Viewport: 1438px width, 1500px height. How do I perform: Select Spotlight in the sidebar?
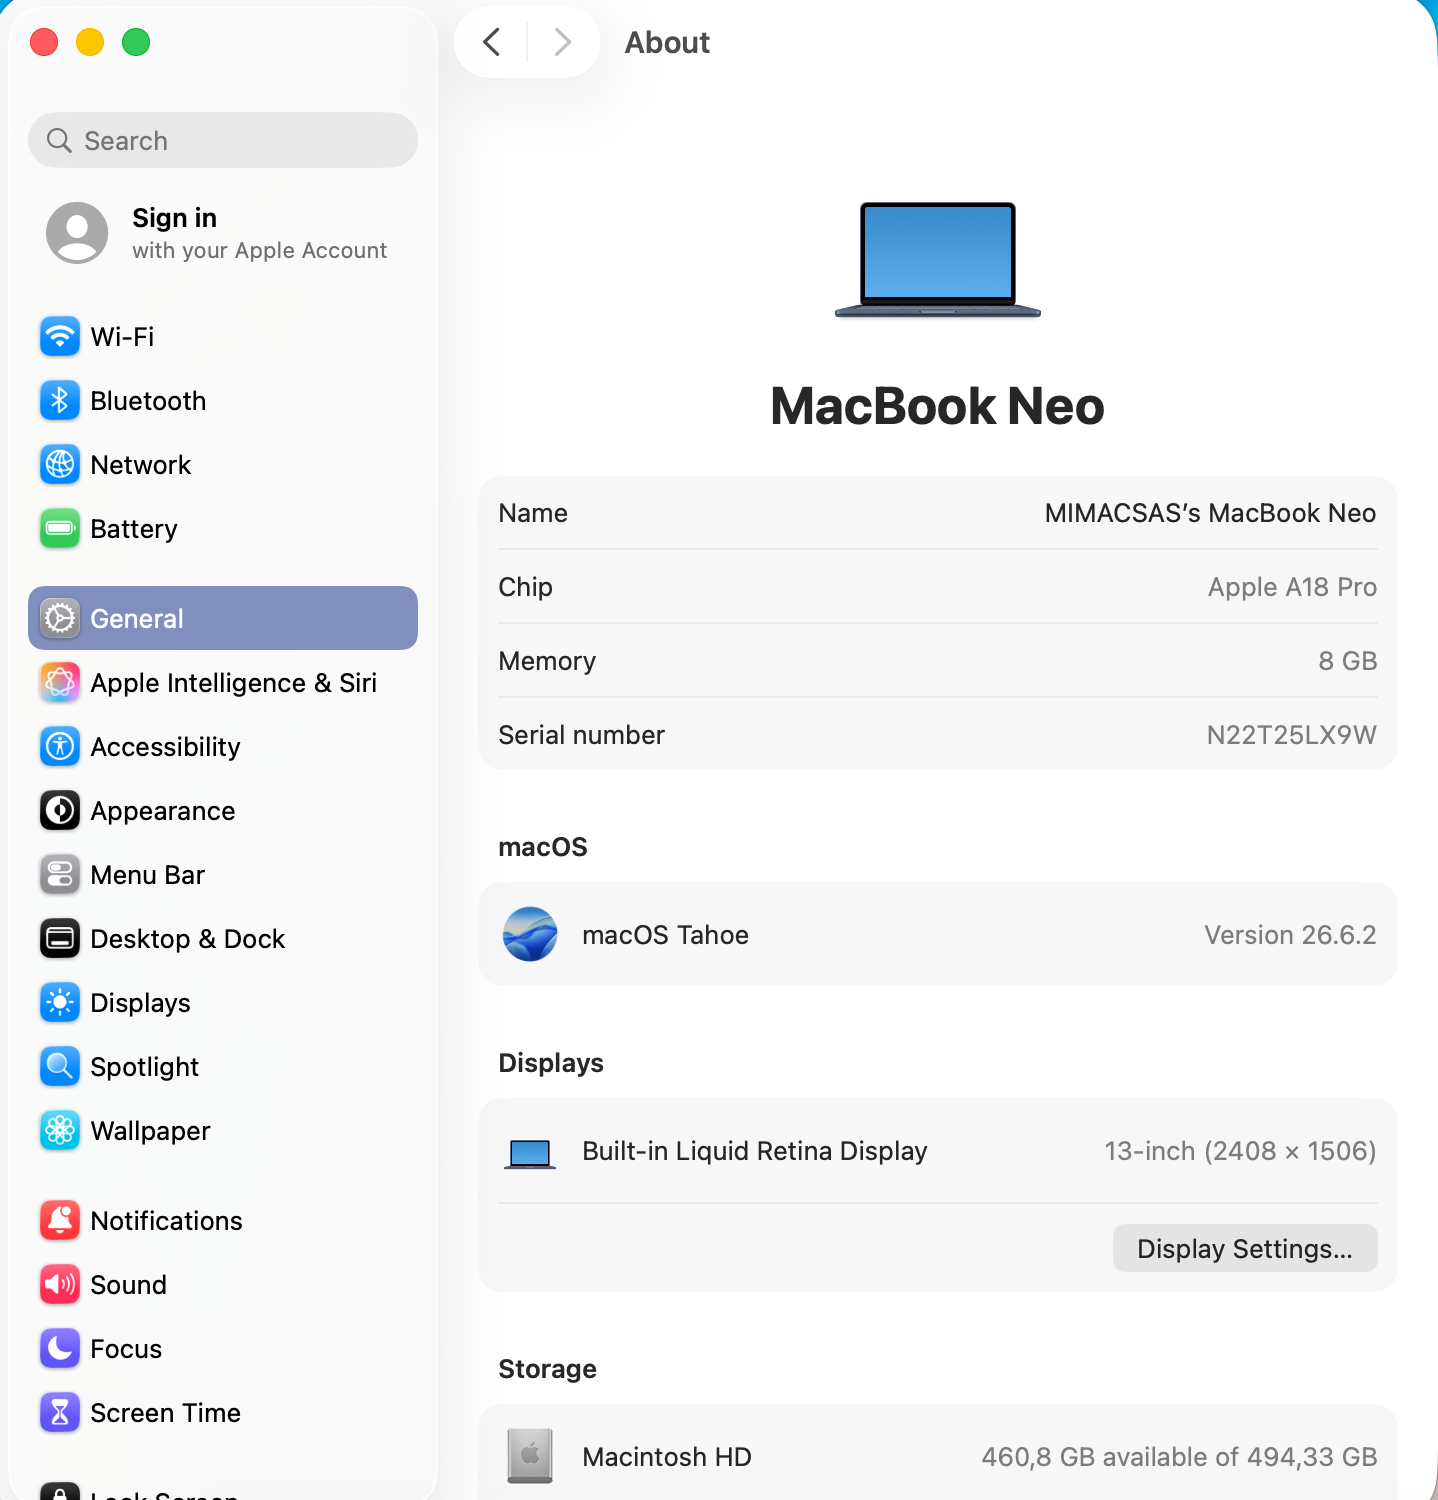tap(223, 1067)
